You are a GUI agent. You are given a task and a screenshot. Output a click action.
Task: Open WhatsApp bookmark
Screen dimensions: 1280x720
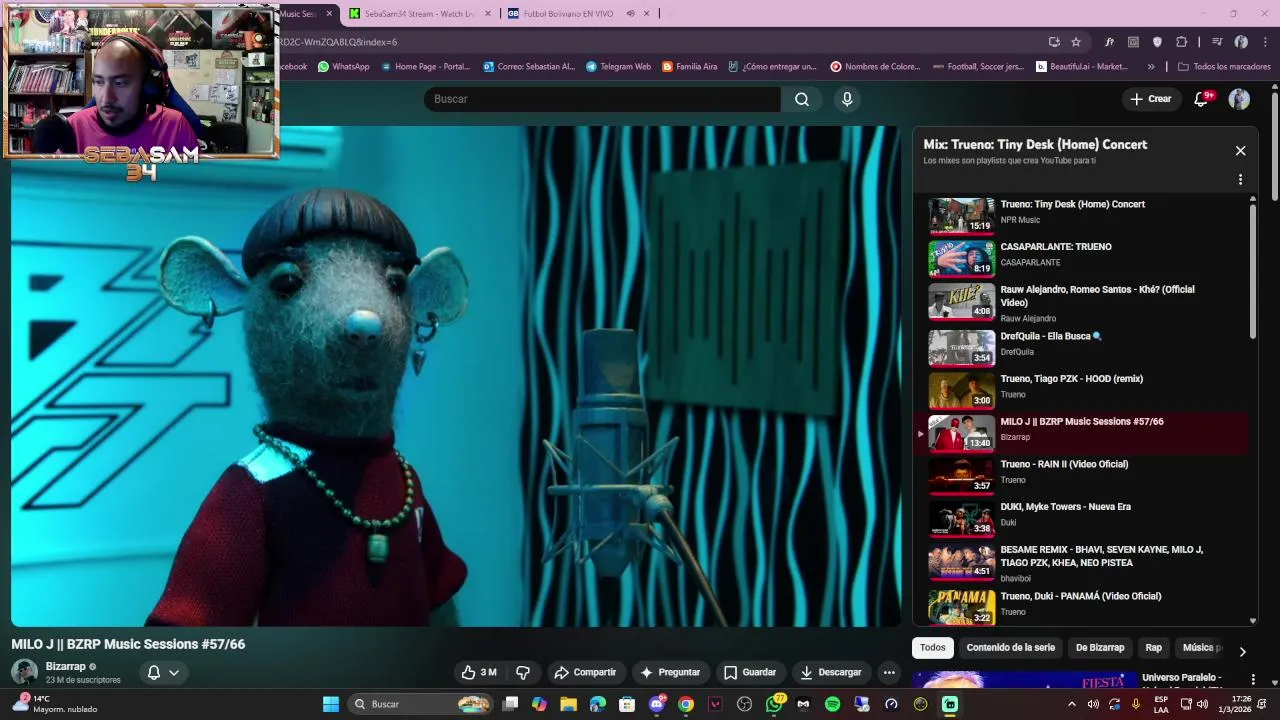point(343,67)
